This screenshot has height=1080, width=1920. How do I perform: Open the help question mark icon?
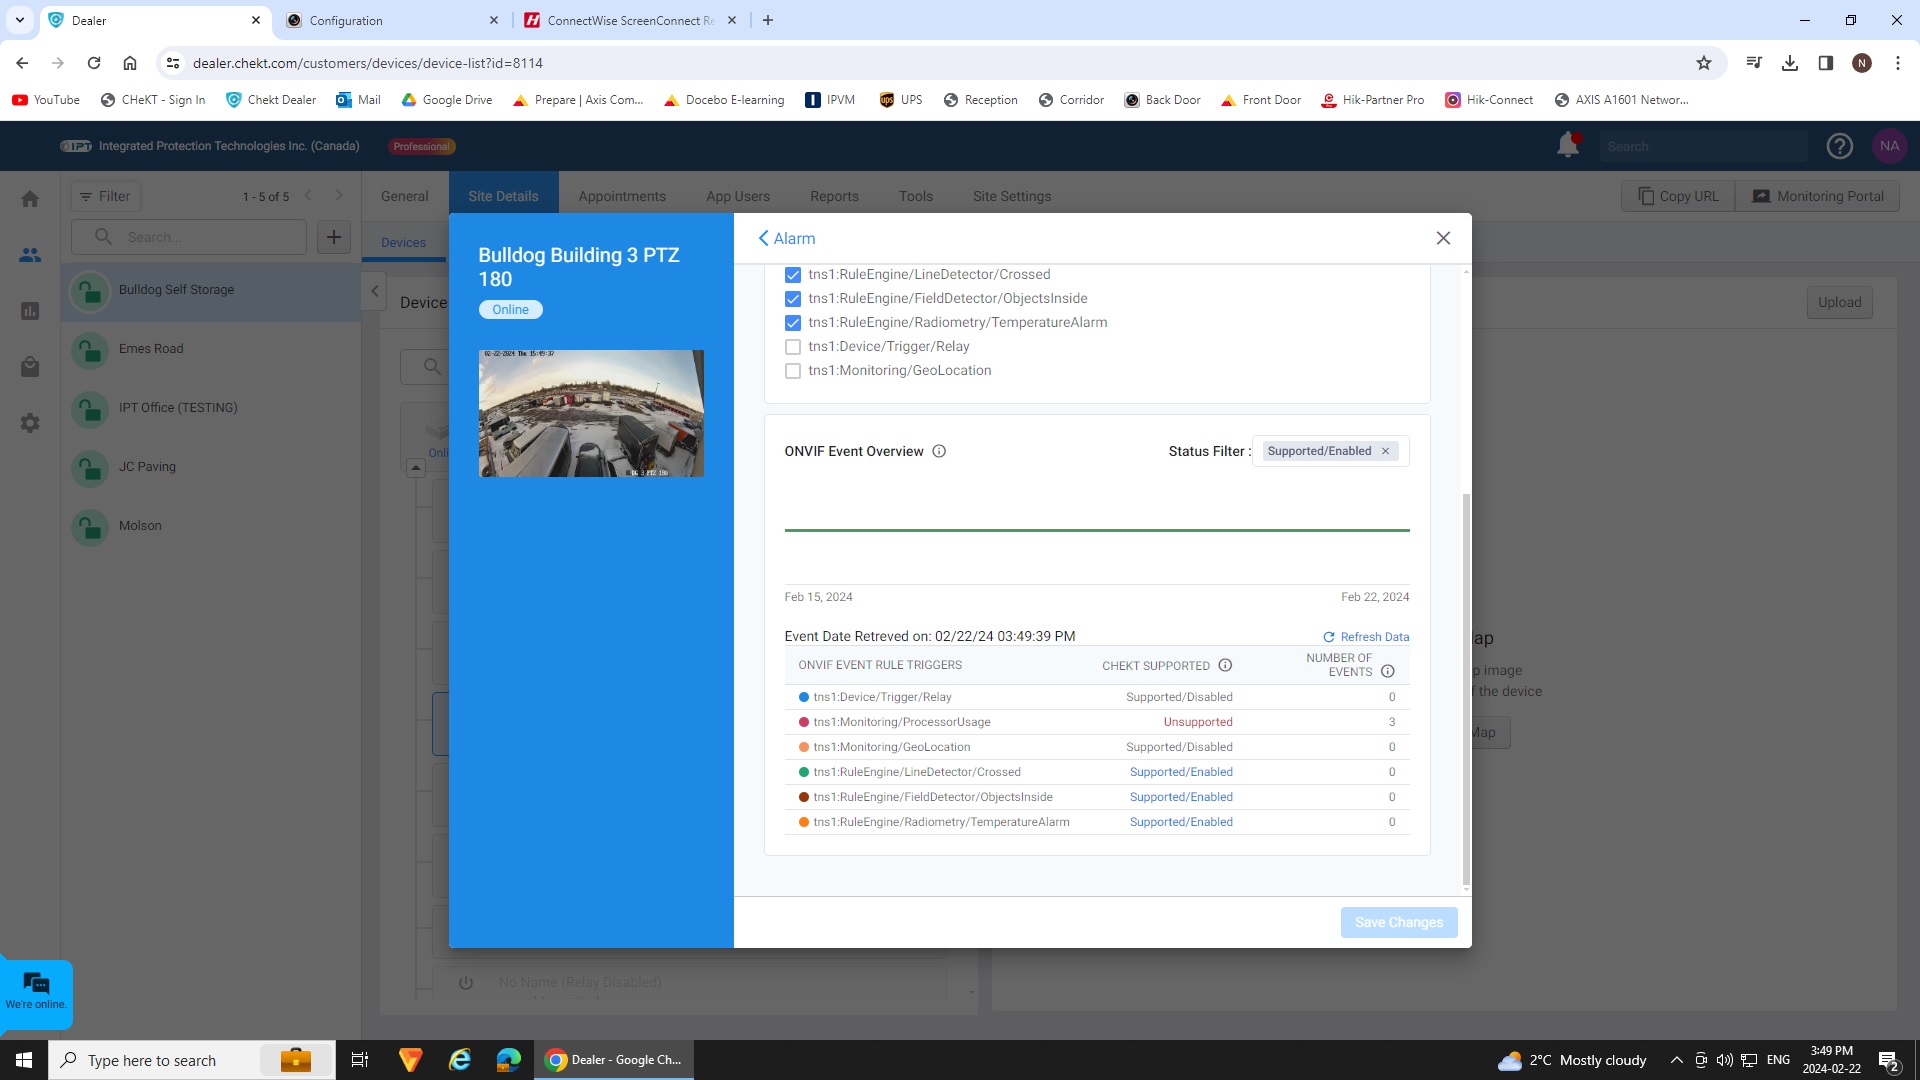point(1839,146)
